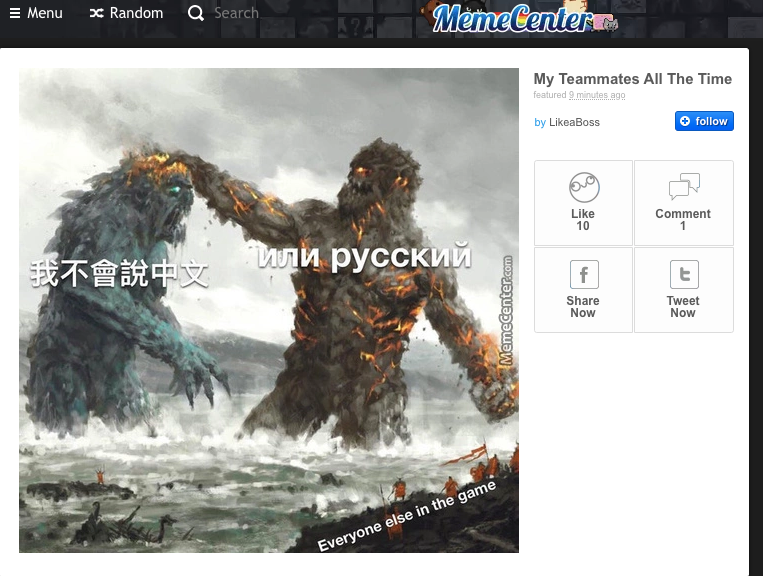The height and width of the screenshot is (576, 763).
Task: Open Comment speech bubbles icon
Action: pos(684,186)
